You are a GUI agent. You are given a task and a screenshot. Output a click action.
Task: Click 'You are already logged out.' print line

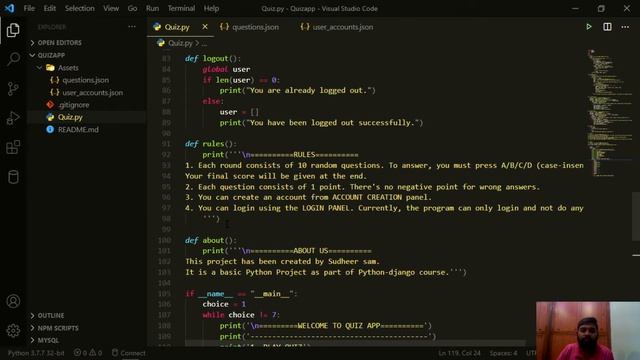point(298,90)
